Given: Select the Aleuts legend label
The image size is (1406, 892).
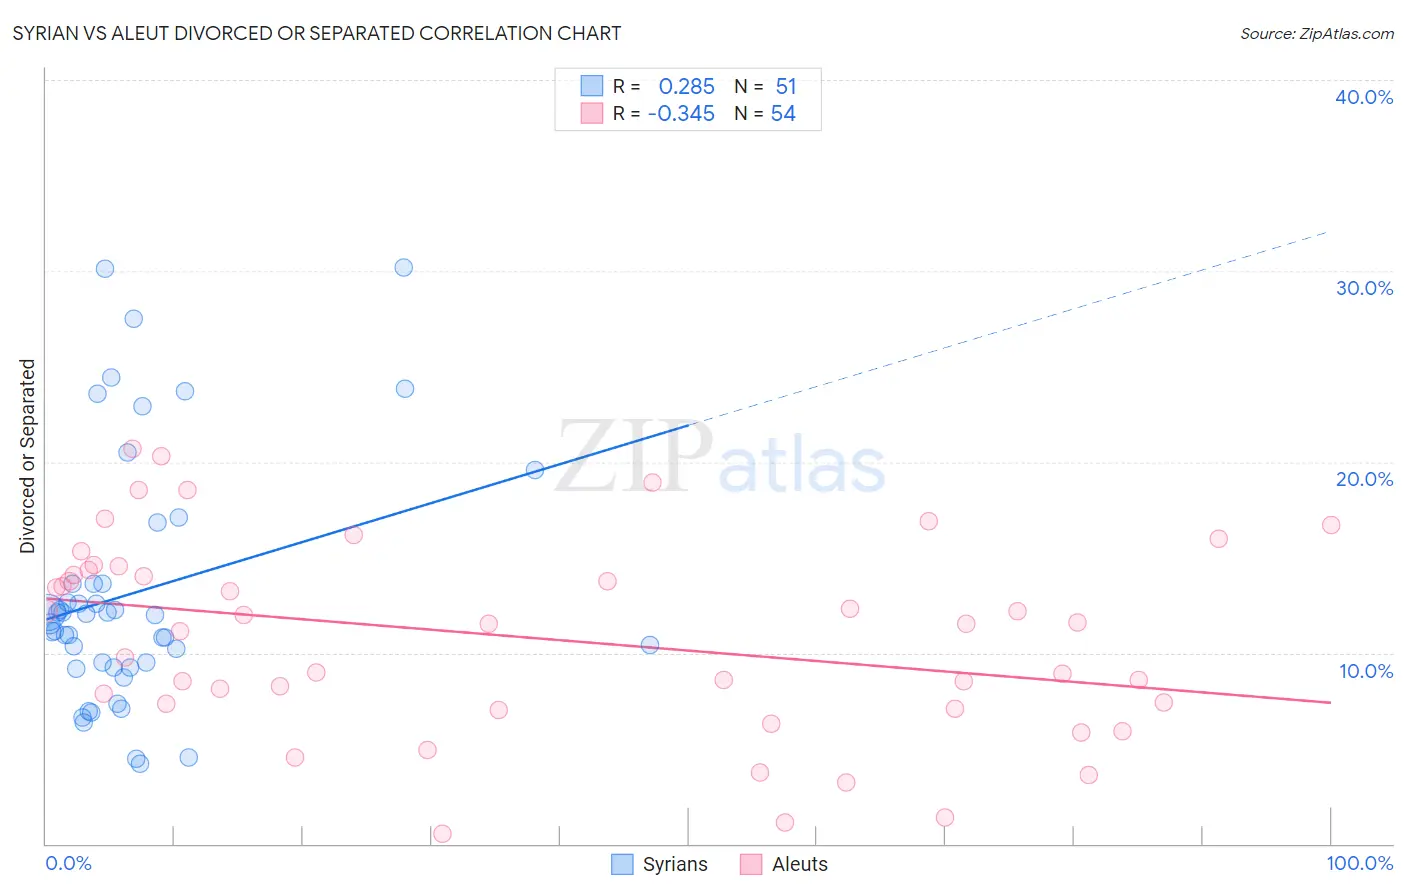Looking at the screenshot, I should click(x=800, y=864).
